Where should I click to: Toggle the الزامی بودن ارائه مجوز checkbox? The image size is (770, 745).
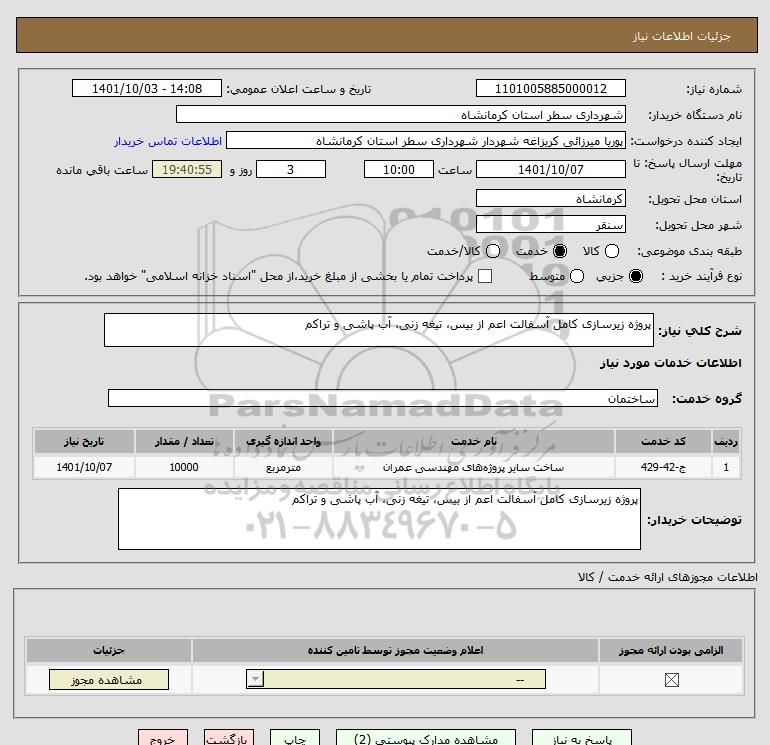point(671,680)
